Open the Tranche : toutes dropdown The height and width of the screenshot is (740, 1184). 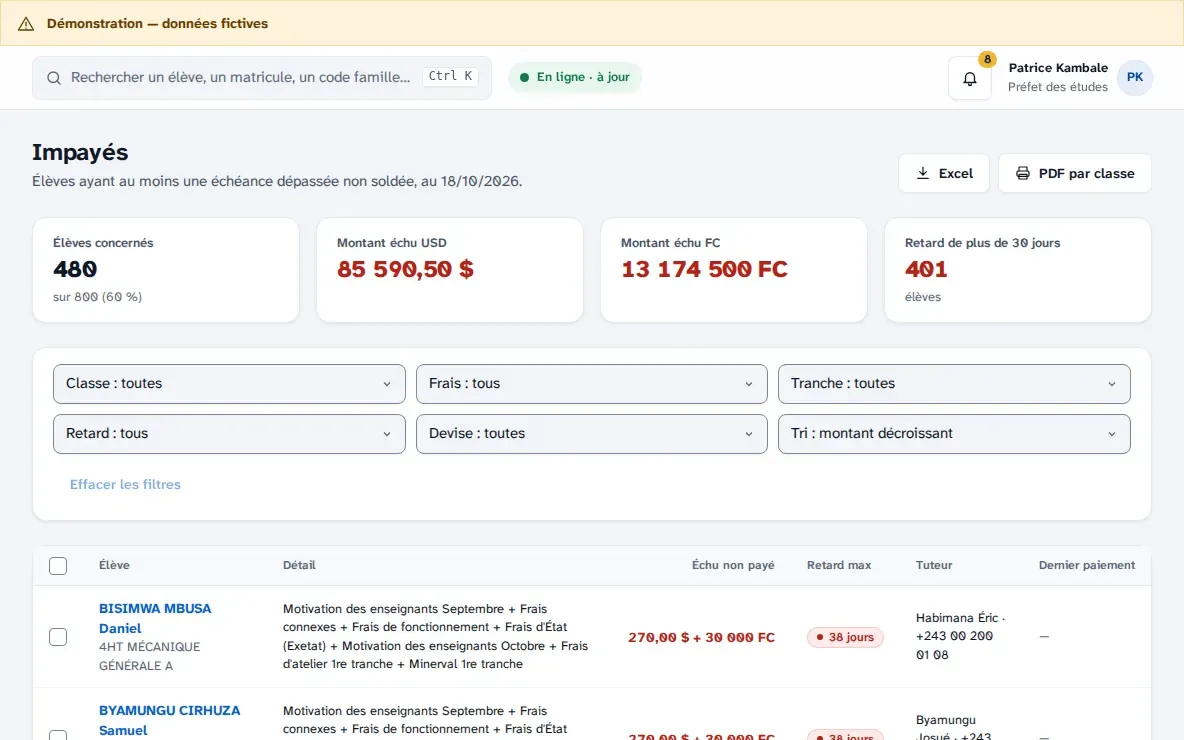click(x=954, y=384)
